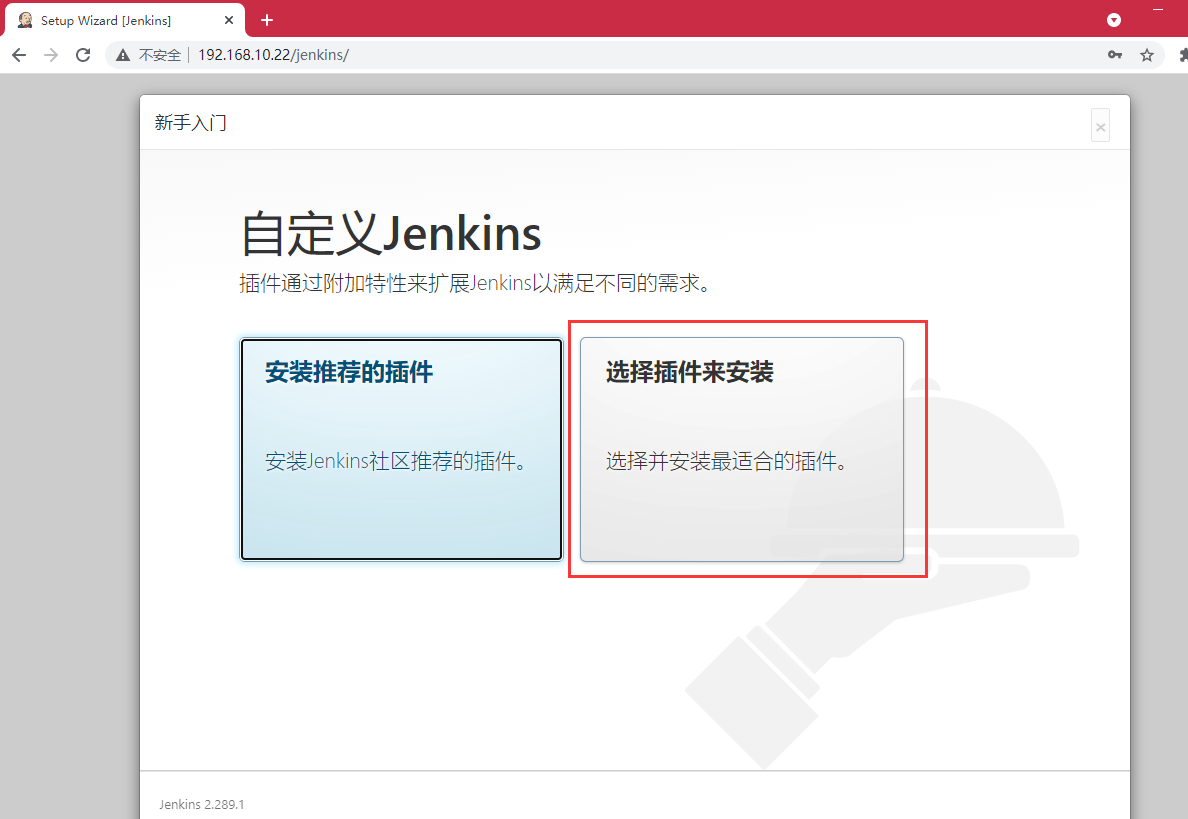
Task: Click the browser forward arrow
Action: pos(51,55)
